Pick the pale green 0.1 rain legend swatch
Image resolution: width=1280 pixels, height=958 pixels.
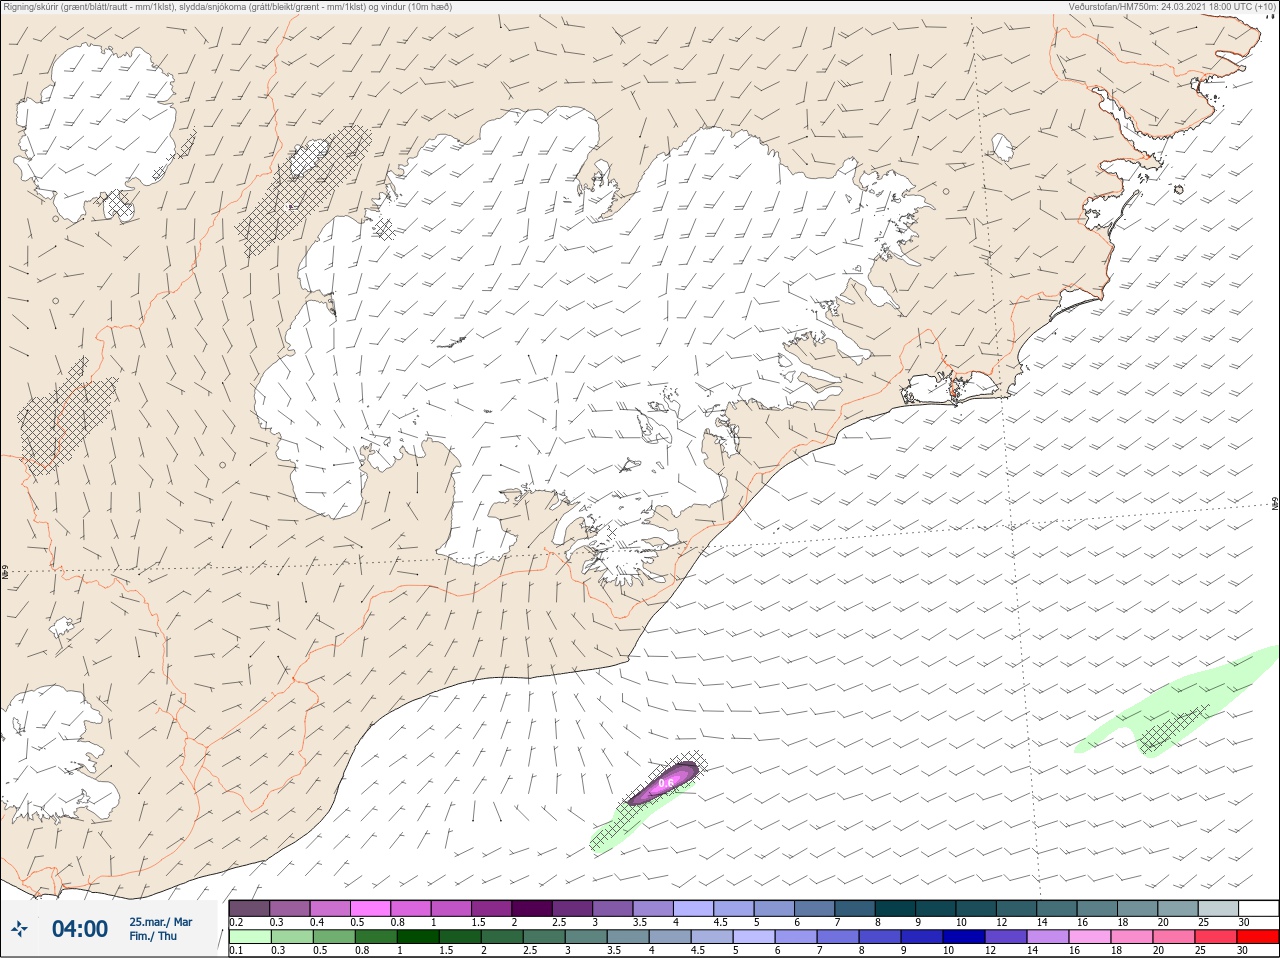[249, 937]
